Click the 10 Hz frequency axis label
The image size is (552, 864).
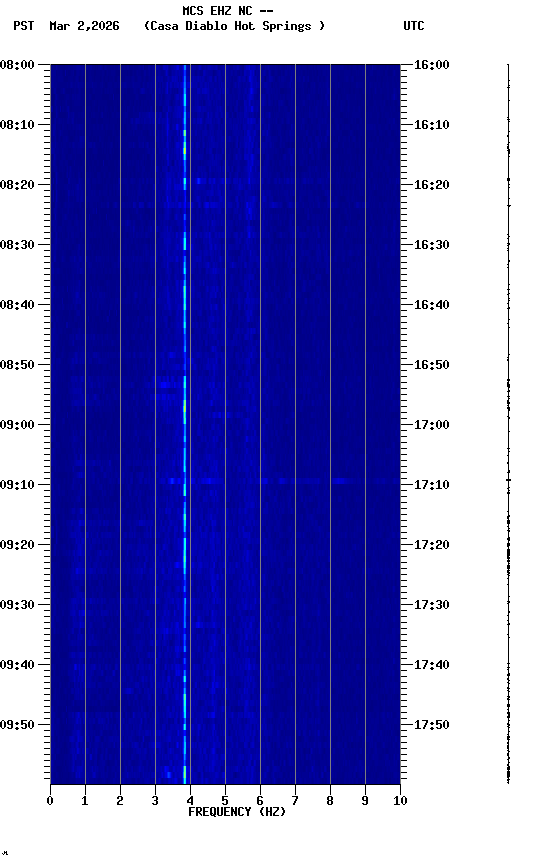[400, 801]
